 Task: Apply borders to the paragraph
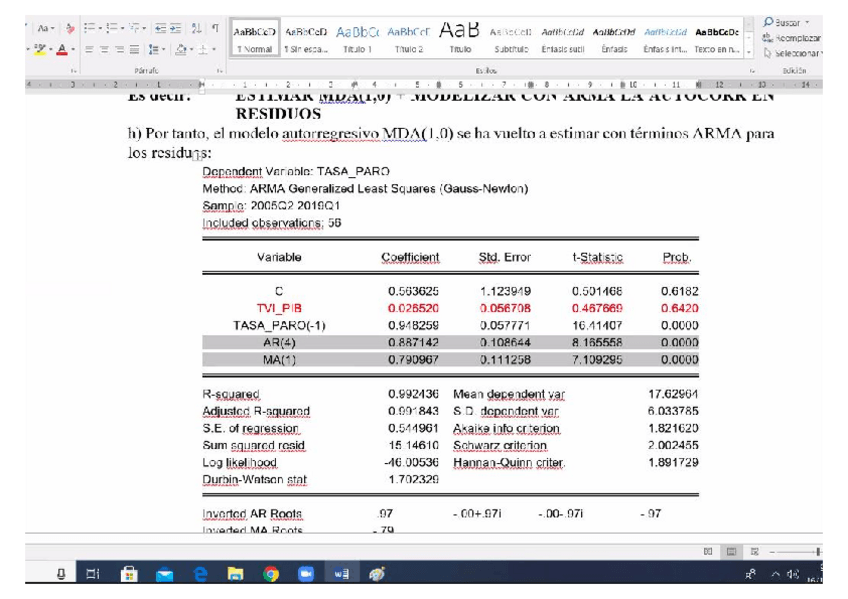(203, 50)
